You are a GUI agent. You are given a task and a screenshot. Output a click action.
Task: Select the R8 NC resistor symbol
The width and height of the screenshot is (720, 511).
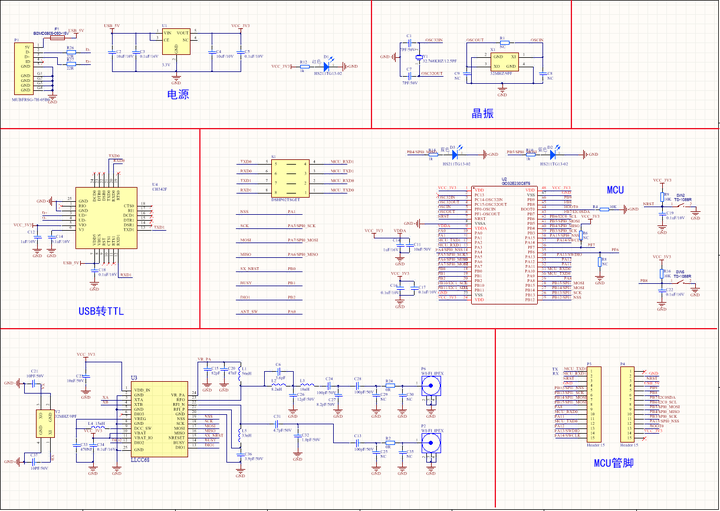click(599, 262)
